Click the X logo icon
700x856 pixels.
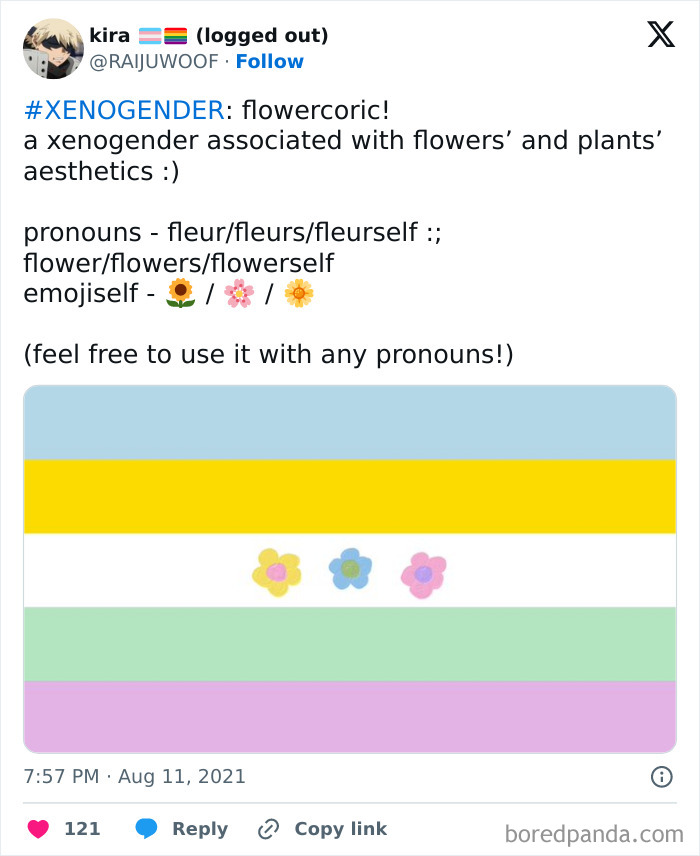coord(660,35)
